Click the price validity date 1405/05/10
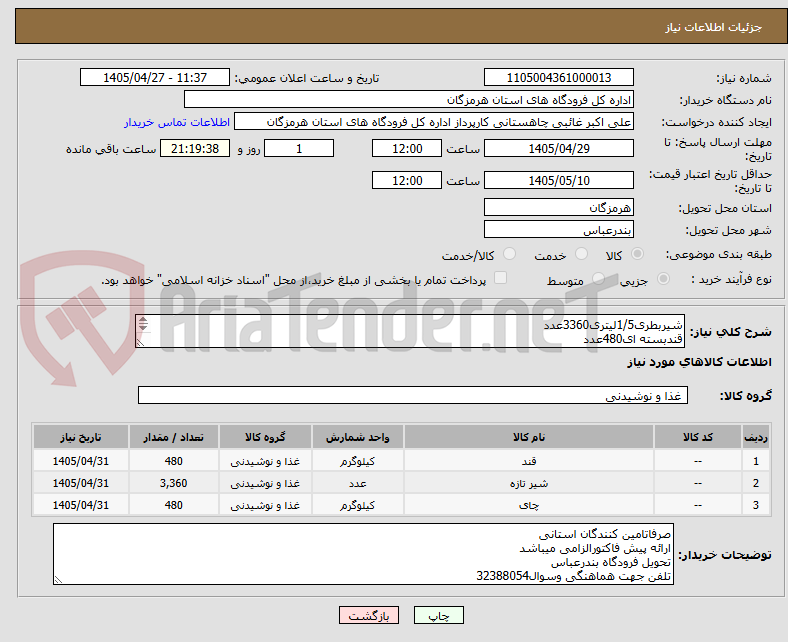 click(558, 180)
